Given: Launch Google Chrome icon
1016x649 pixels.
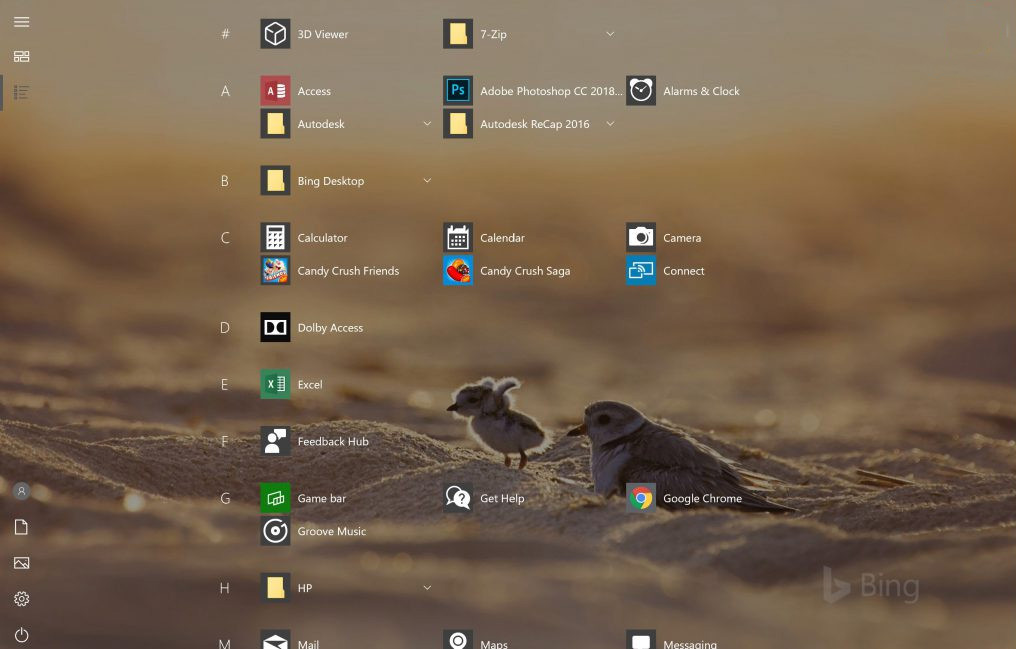Looking at the screenshot, I should point(641,499).
